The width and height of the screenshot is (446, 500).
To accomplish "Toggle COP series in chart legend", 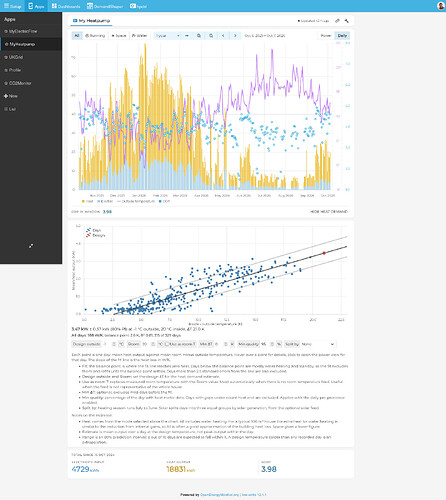I will pos(164,201).
